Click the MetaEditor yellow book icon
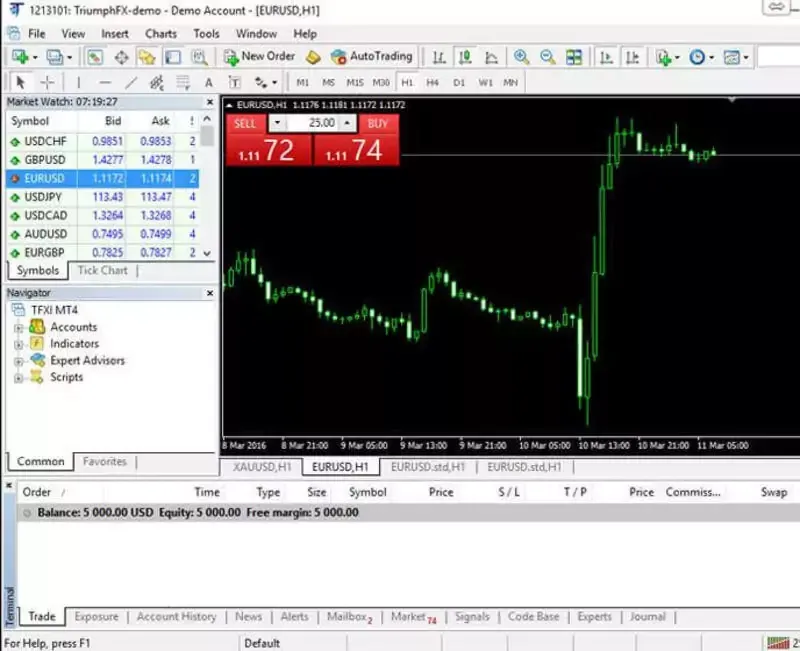 tap(313, 57)
